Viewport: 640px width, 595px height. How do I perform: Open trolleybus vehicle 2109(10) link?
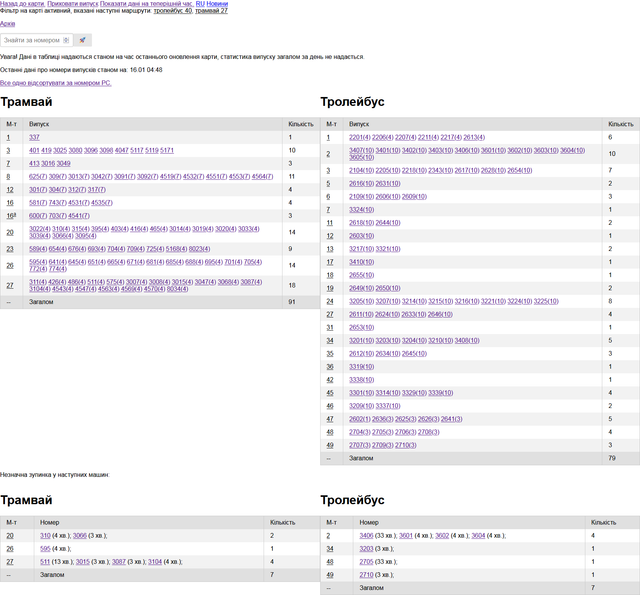point(362,197)
